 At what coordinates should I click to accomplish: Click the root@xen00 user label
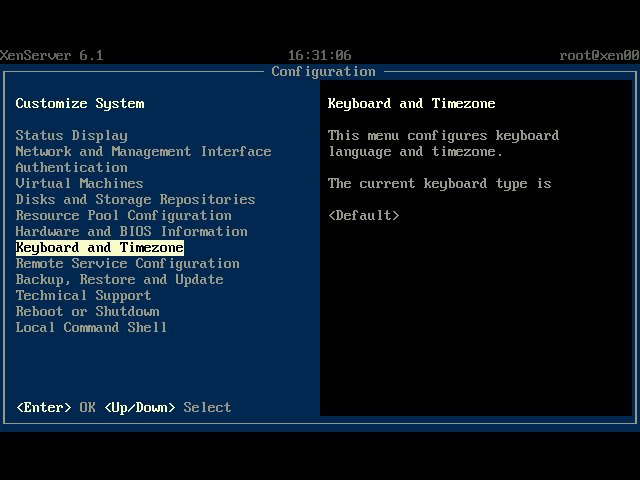[x=599, y=56]
